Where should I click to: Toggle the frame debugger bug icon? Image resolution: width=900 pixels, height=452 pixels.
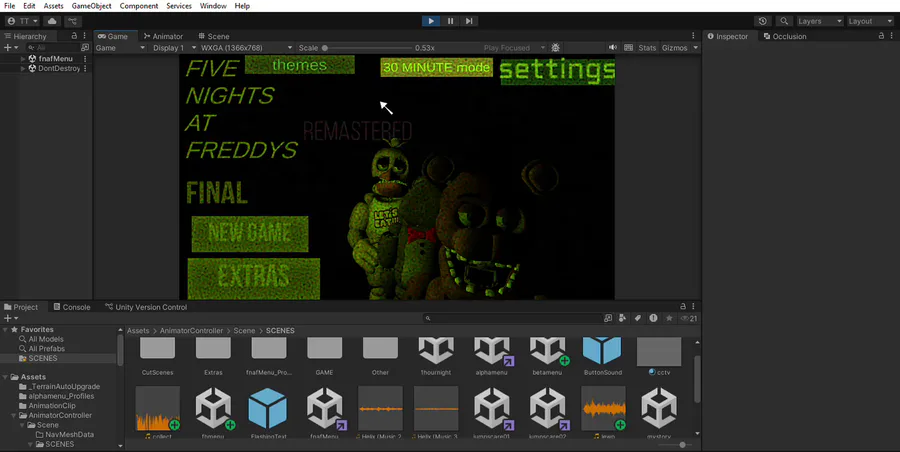pyautogui.click(x=555, y=48)
